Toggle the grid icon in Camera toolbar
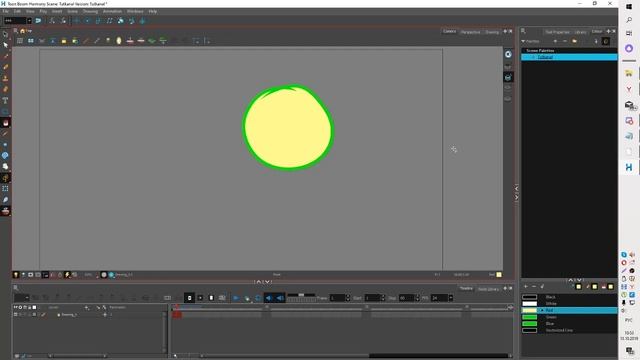Viewport: 640px width, 360px height. click(20, 41)
